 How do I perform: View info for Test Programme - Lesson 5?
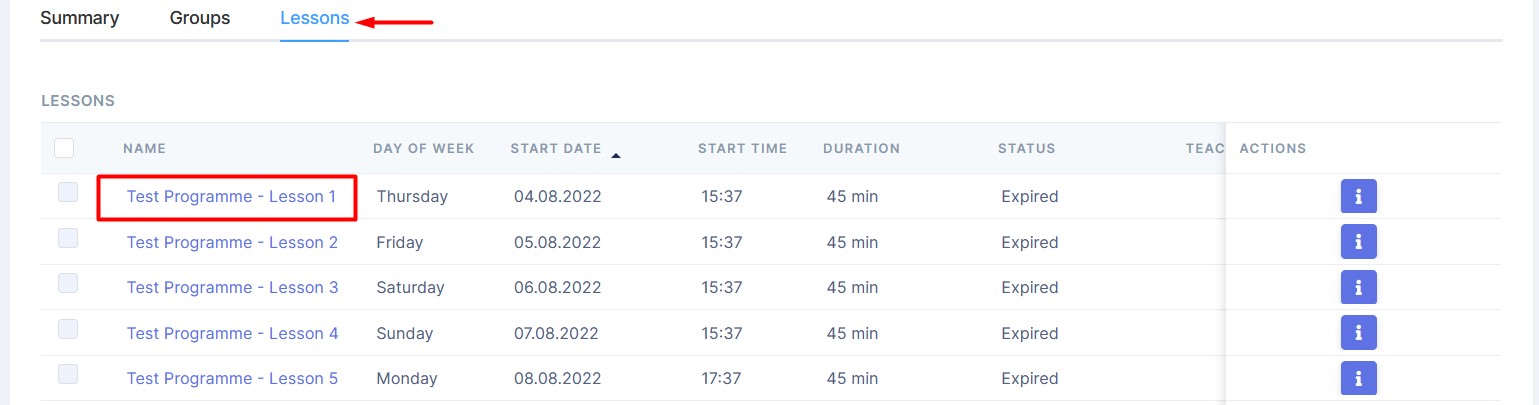click(x=1358, y=378)
